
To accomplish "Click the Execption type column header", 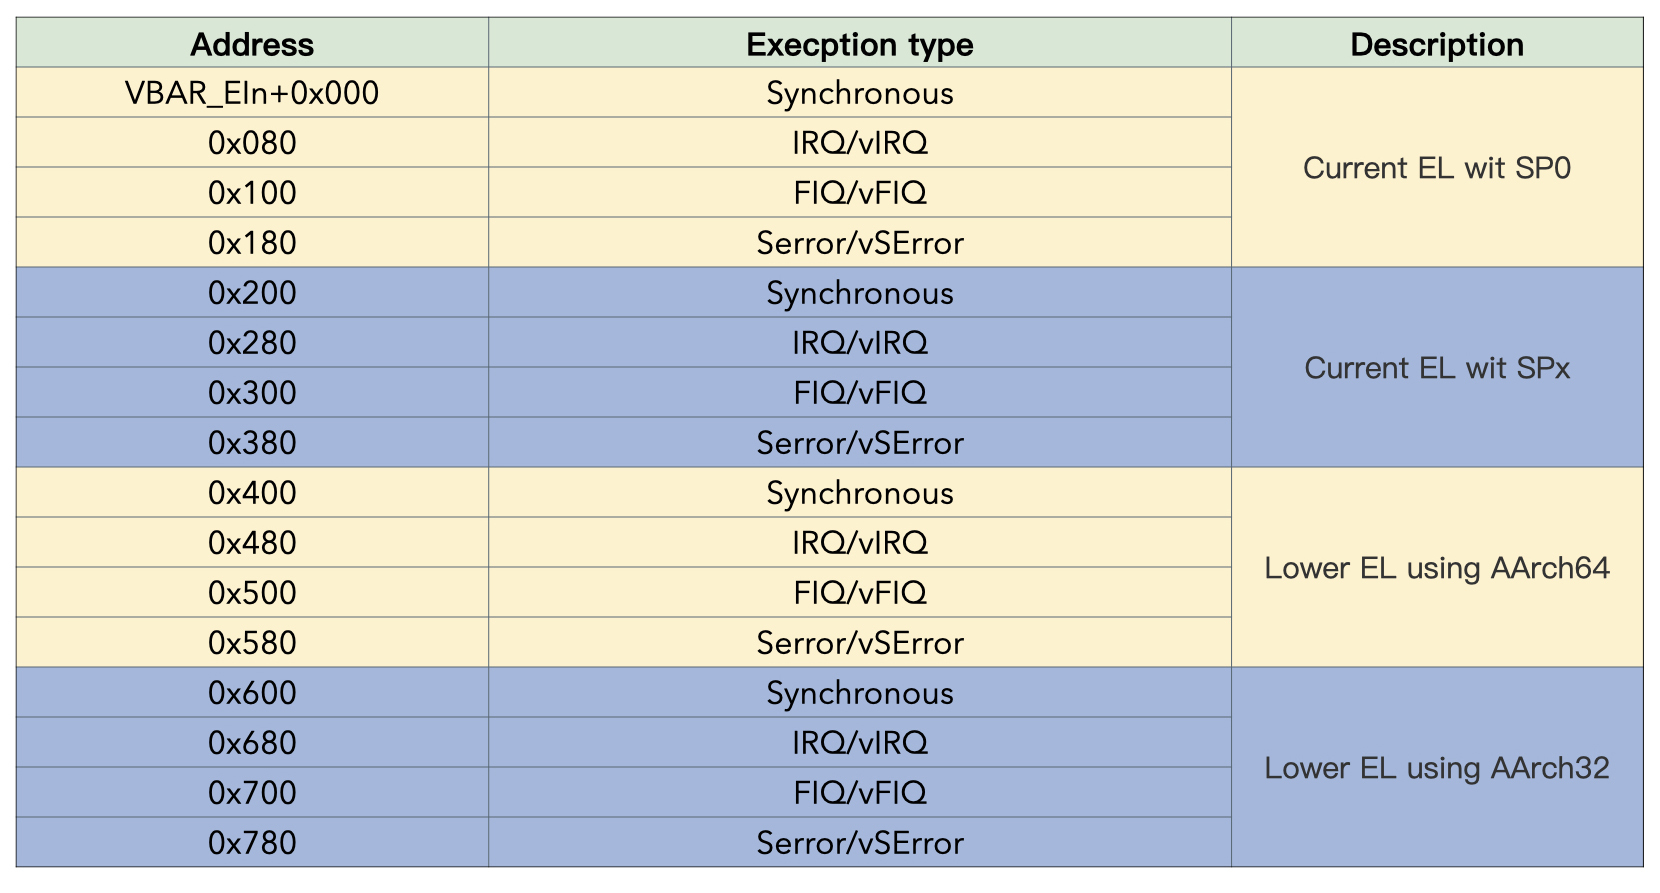I will [859, 44].
